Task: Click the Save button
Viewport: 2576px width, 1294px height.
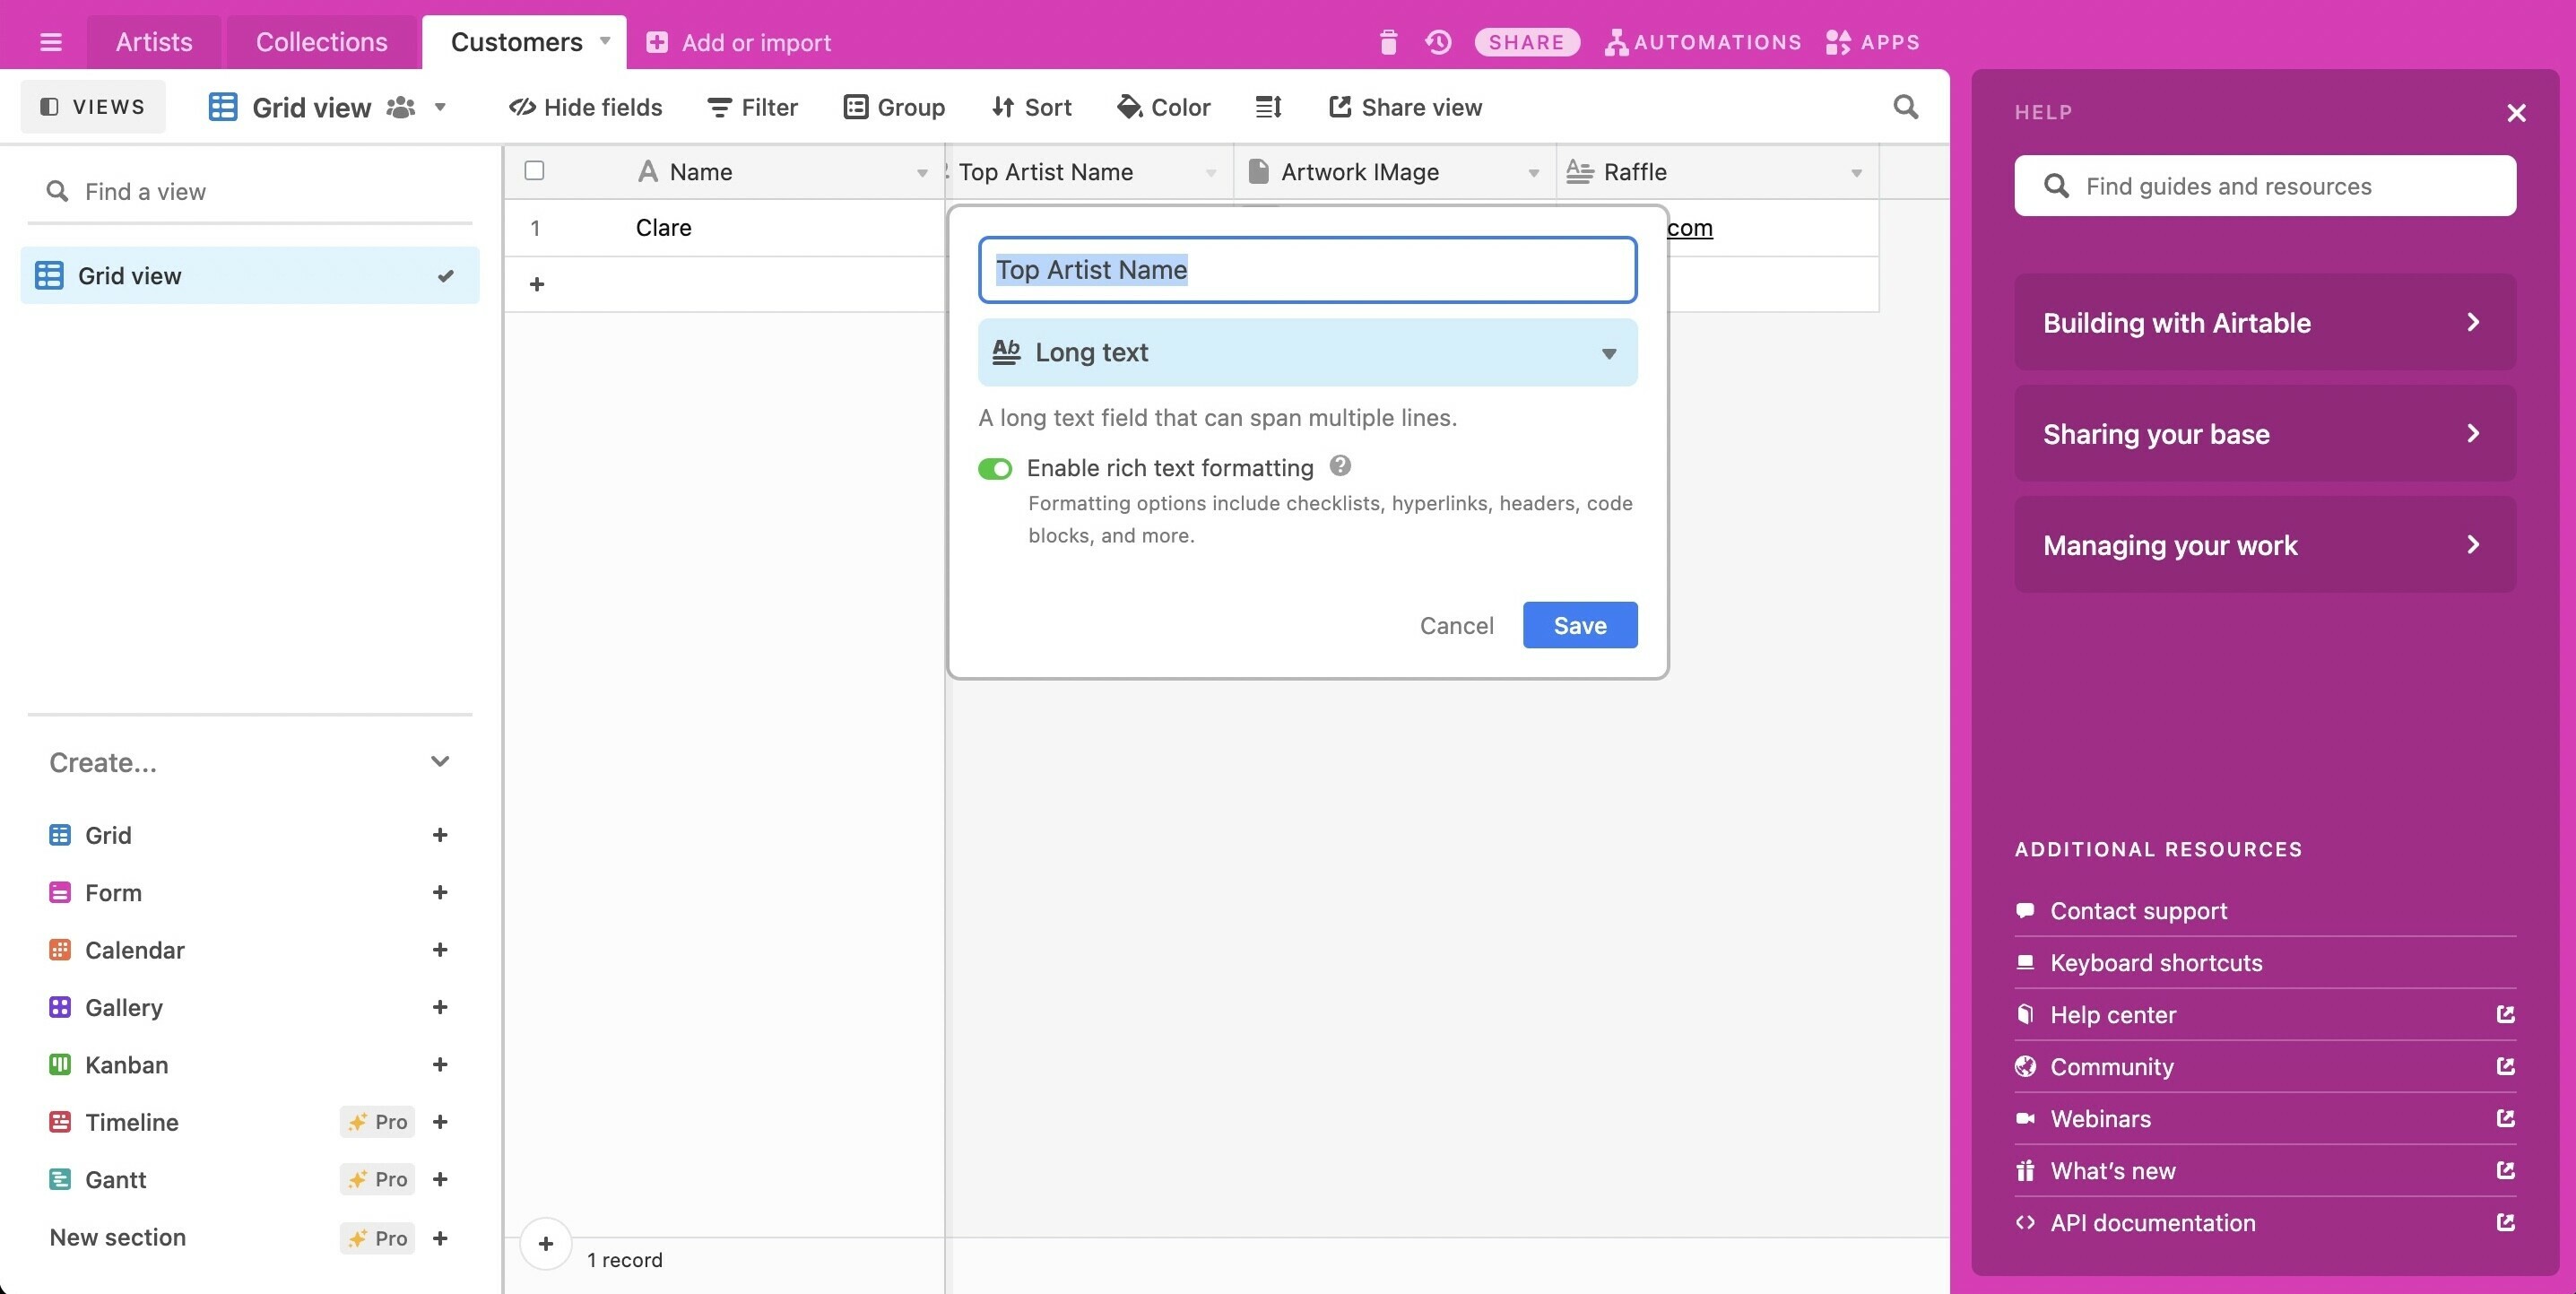Action: (x=1580, y=625)
